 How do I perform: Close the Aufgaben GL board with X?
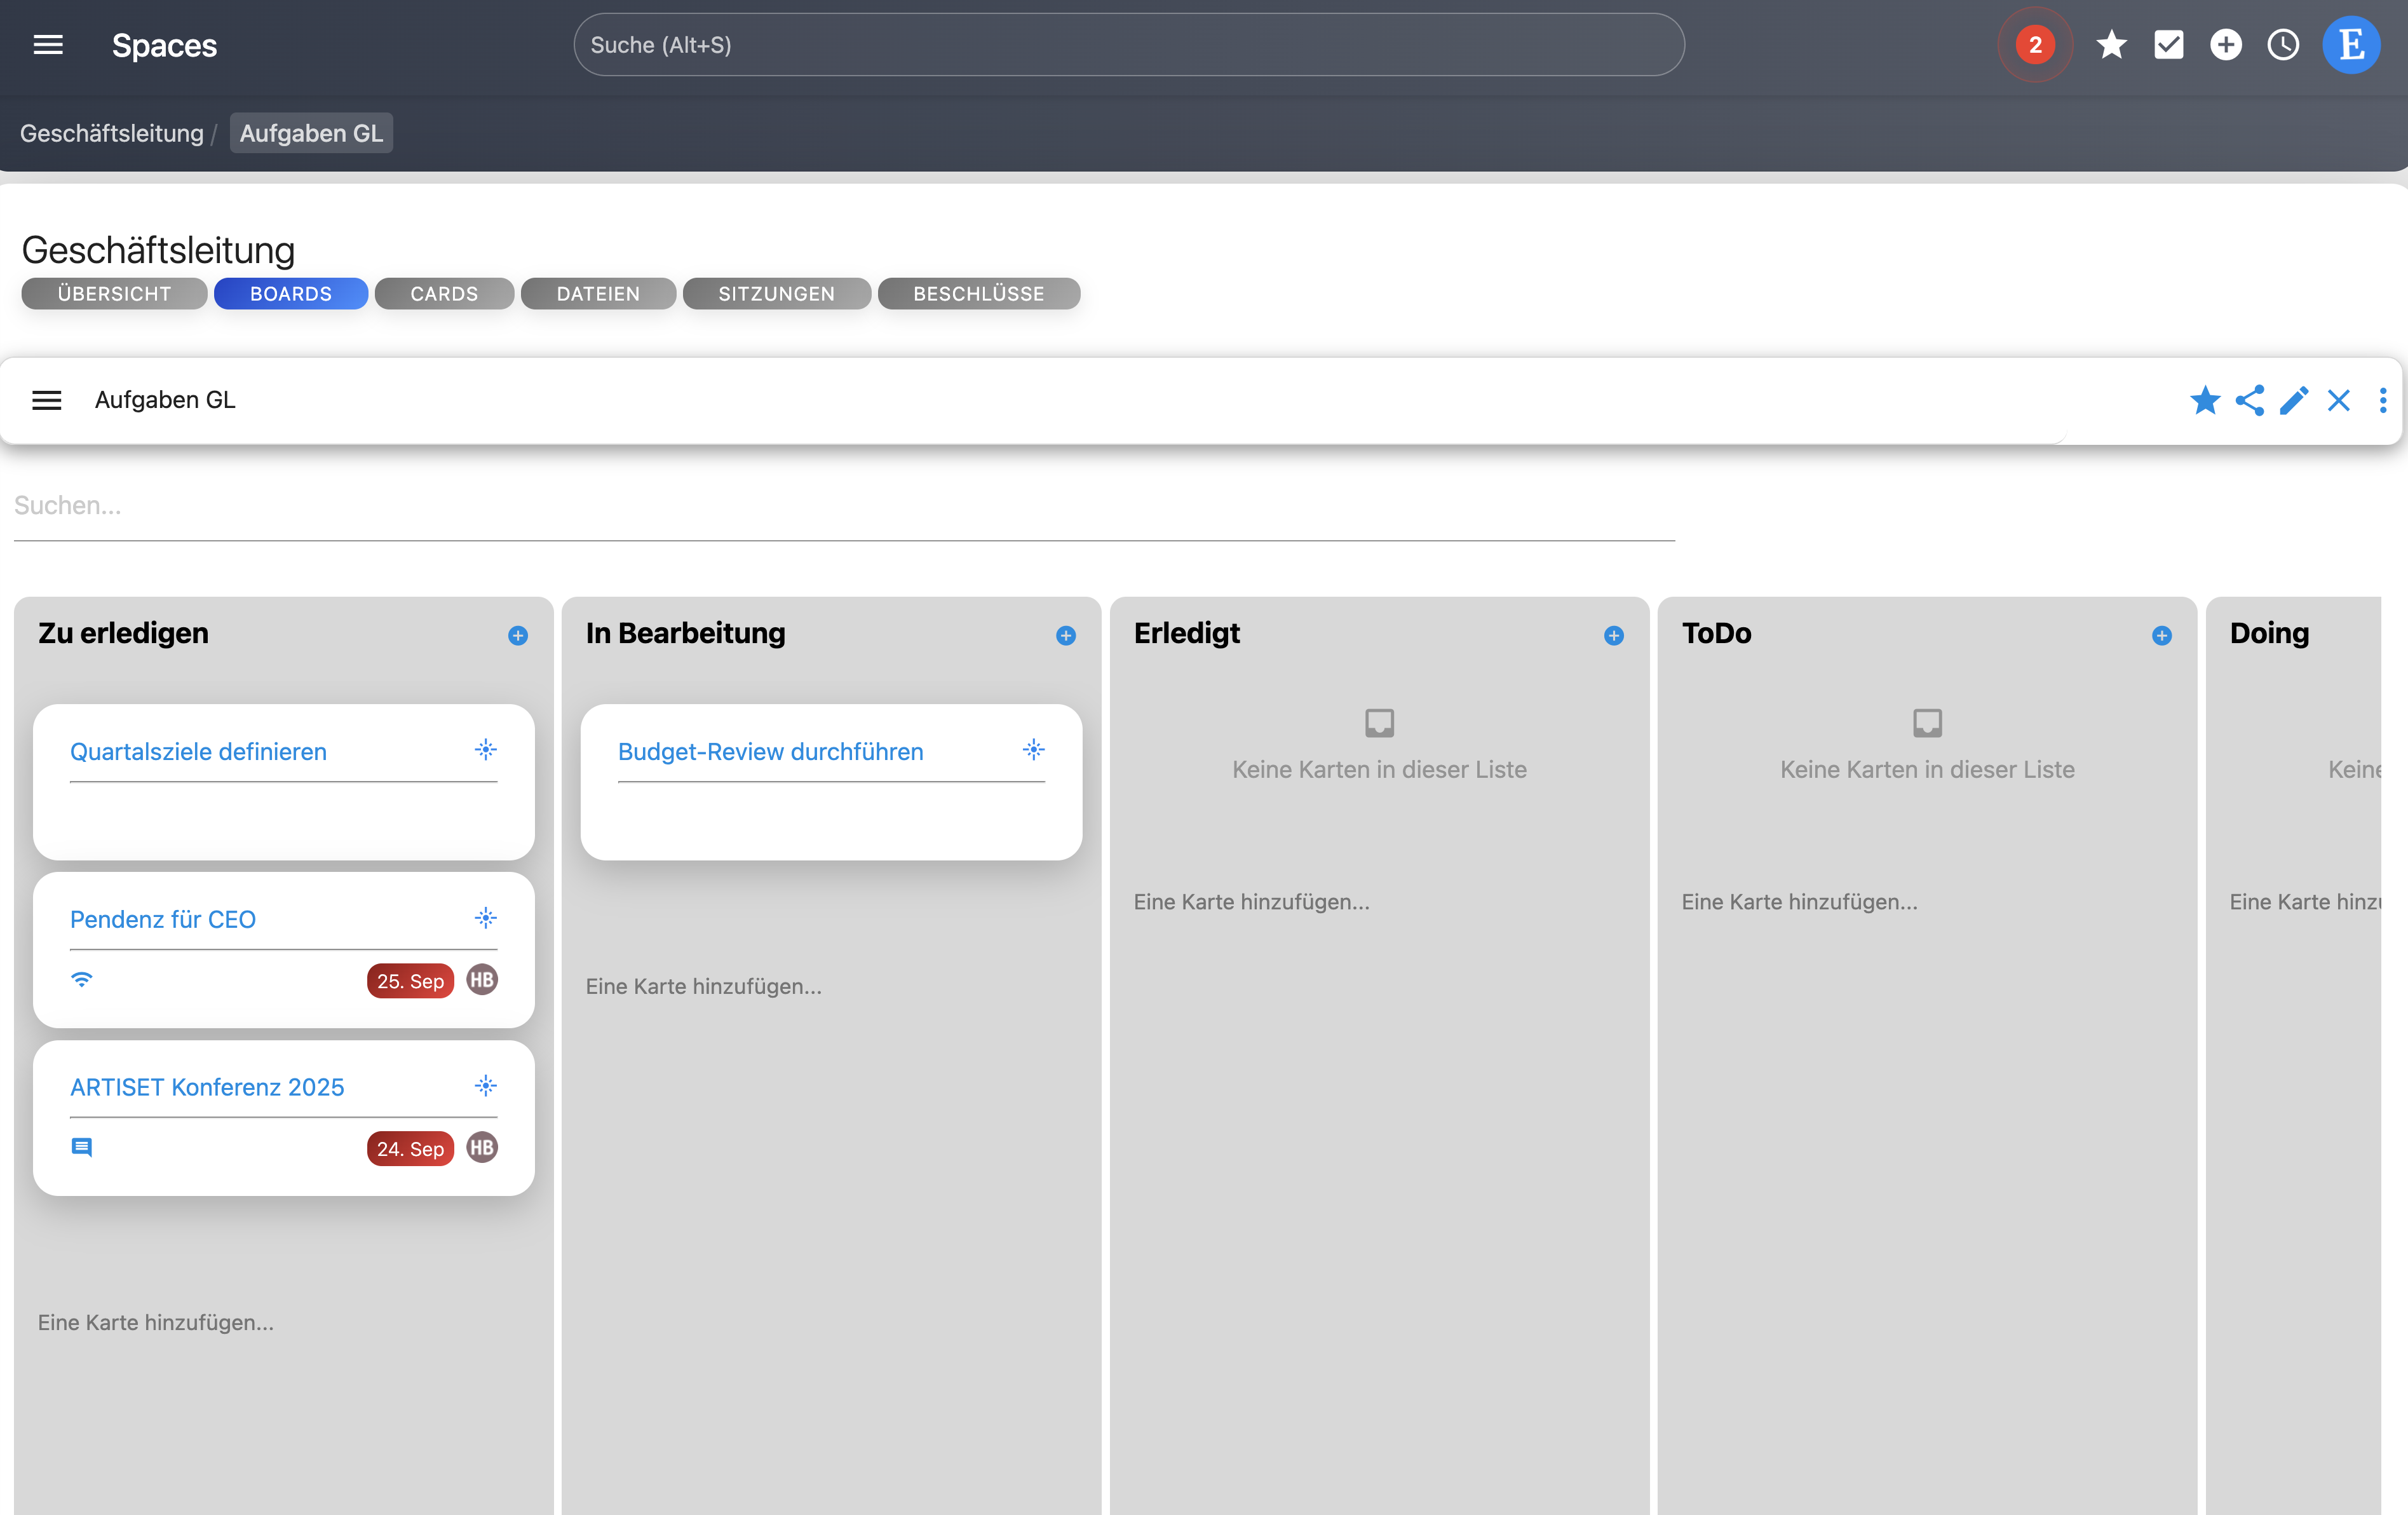pos(2338,400)
